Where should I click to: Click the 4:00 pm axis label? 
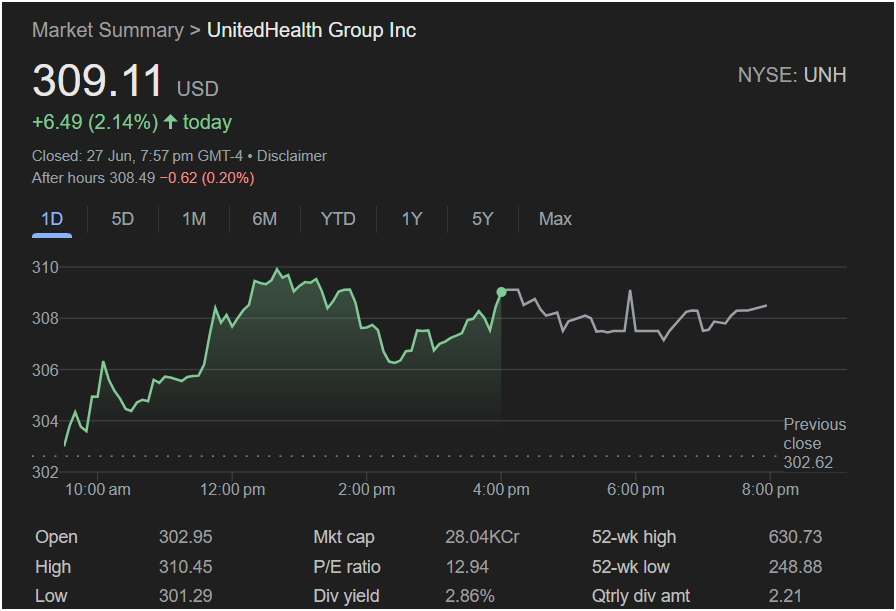[x=501, y=490]
